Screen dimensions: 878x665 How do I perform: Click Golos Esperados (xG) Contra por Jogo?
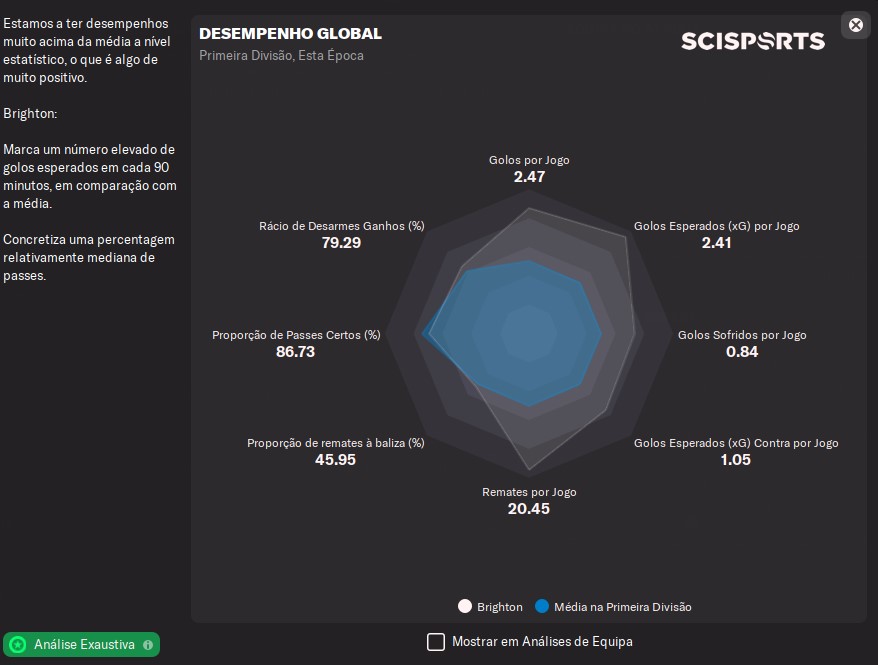[736, 443]
